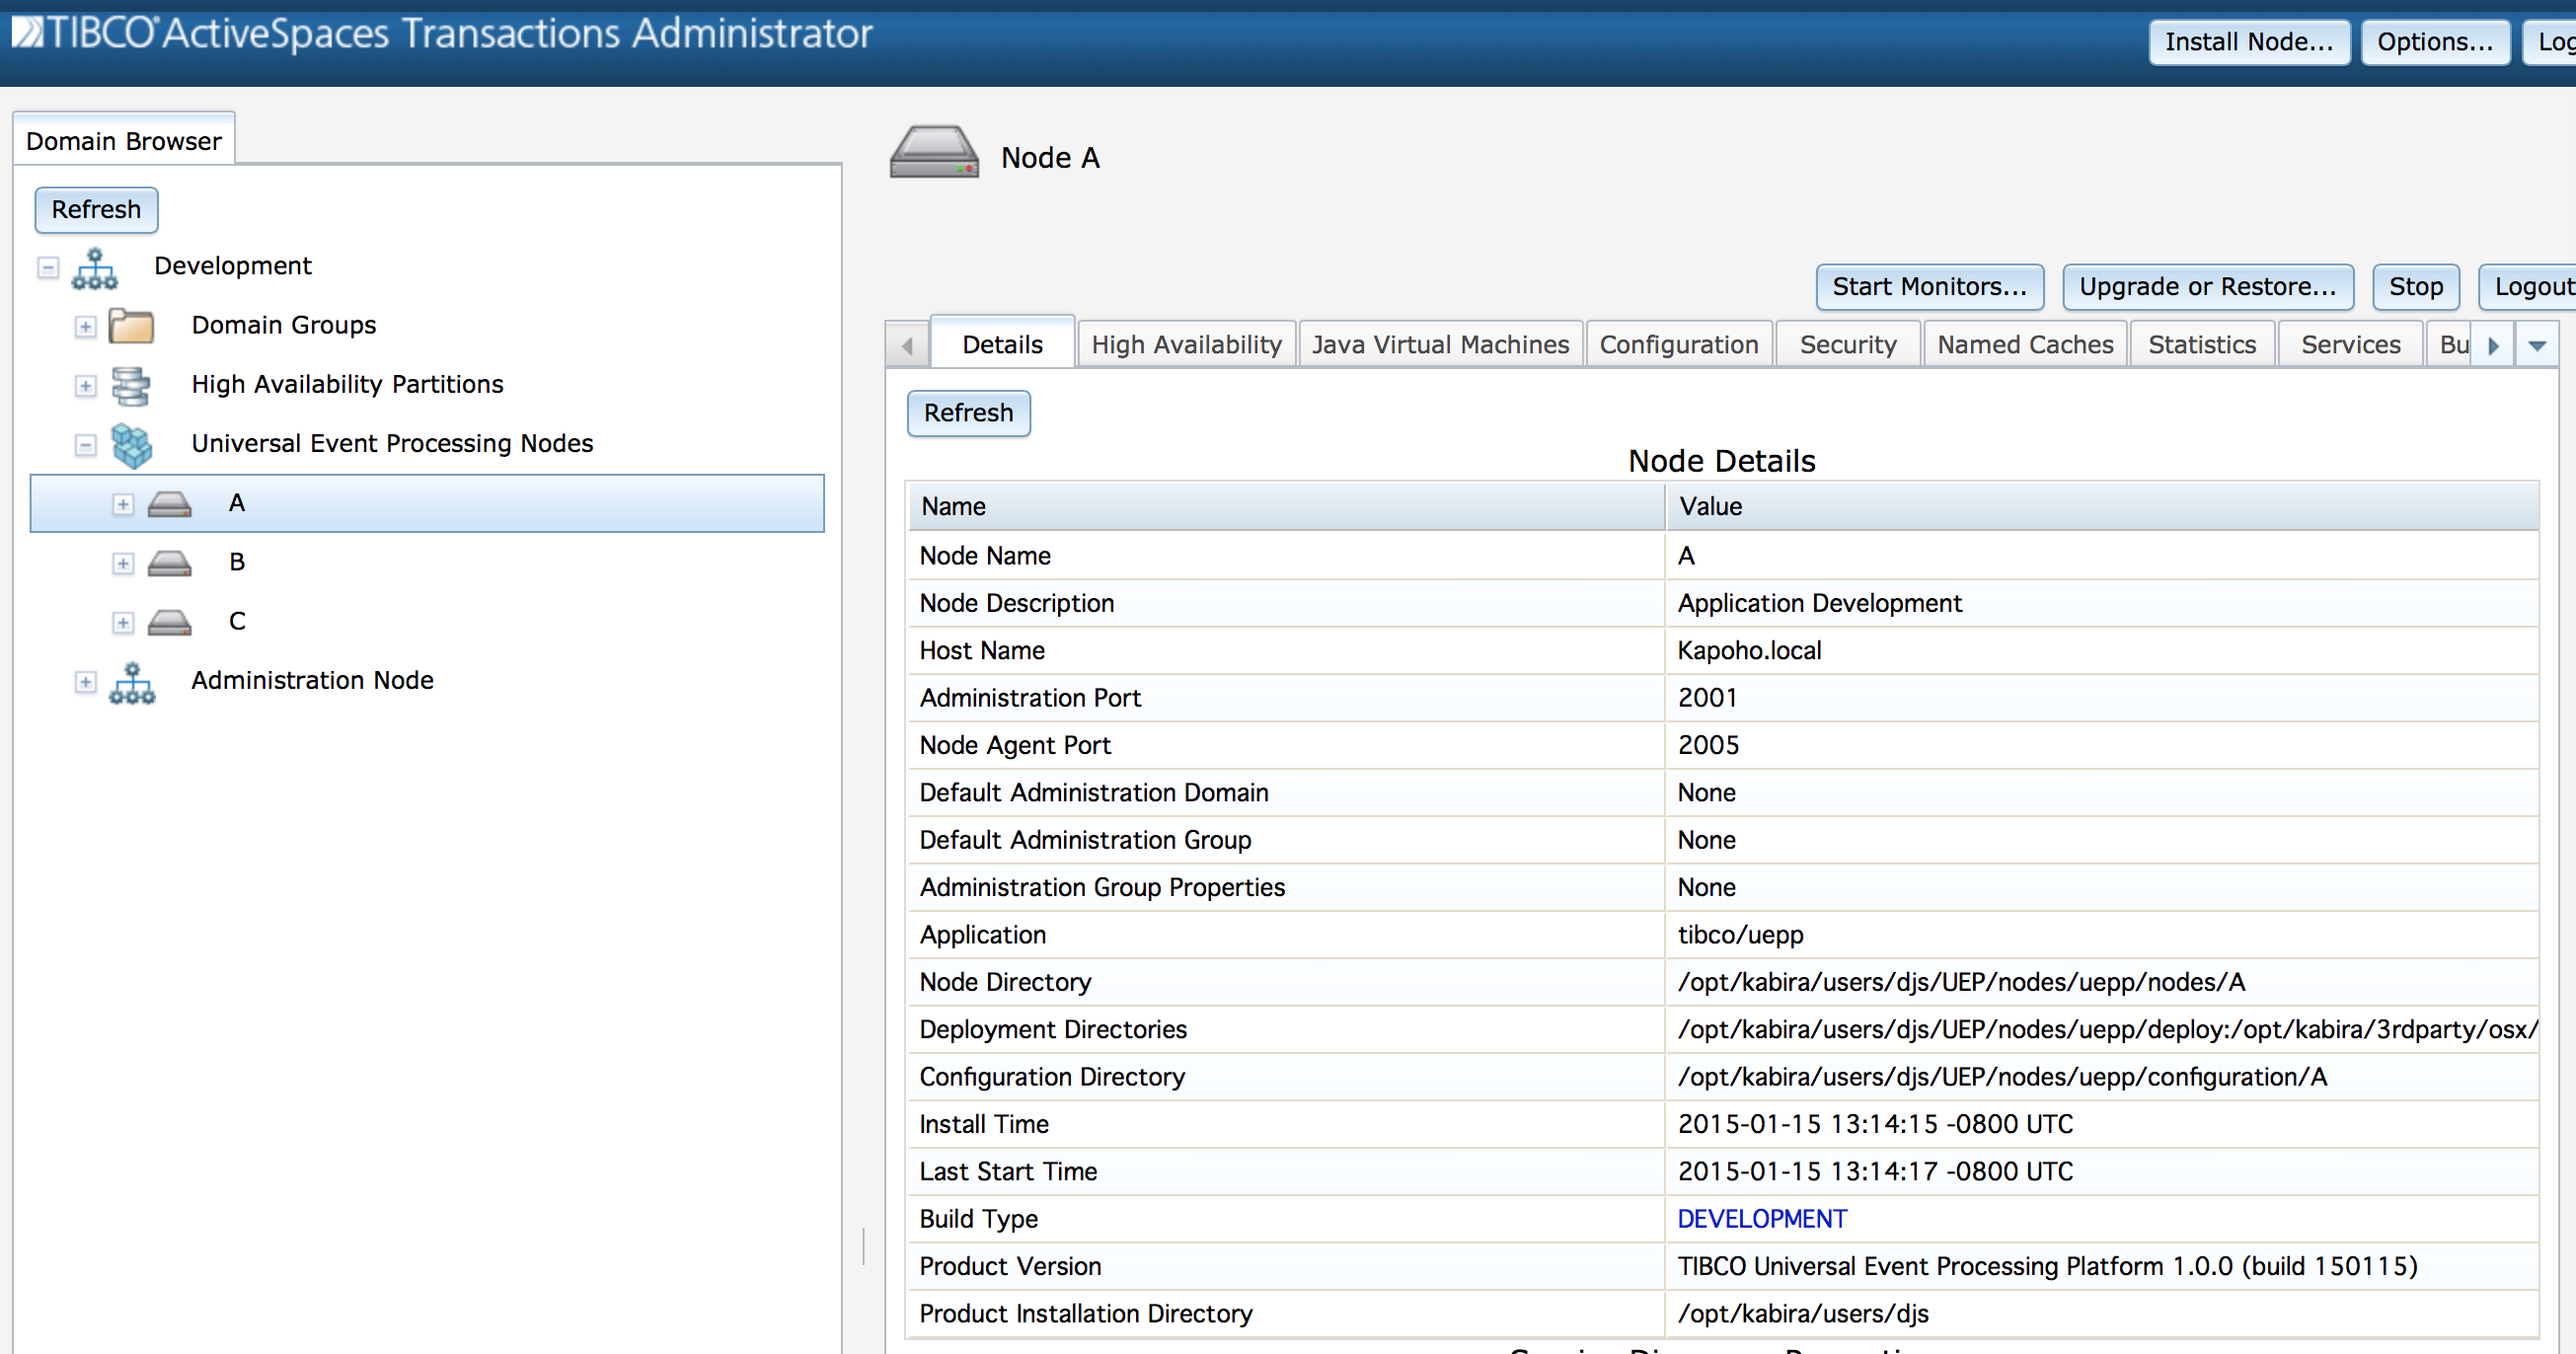The width and height of the screenshot is (2576, 1354).
Task: Click the Administration Node network icon
Action: [x=131, y=682]
